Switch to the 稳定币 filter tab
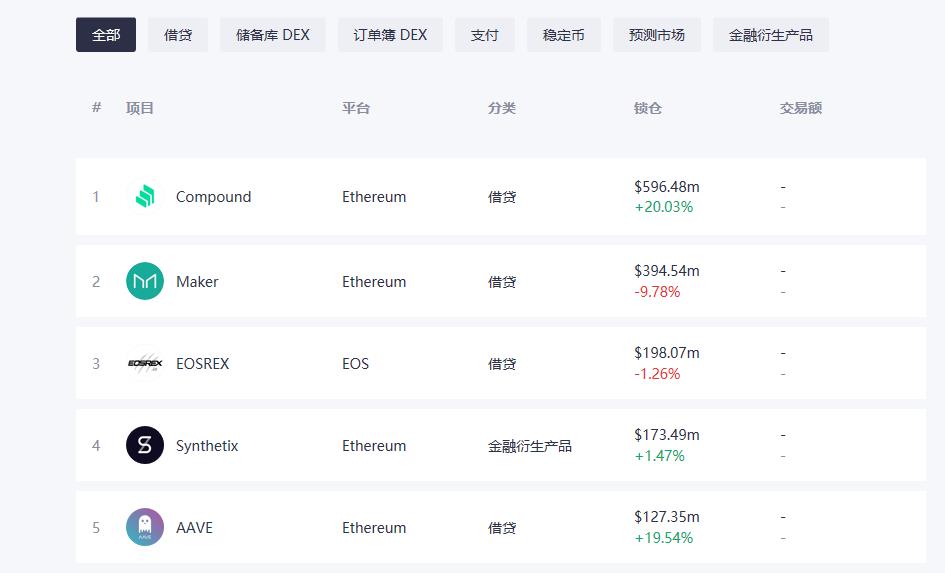The image size is (945, 573). [564, 35]
